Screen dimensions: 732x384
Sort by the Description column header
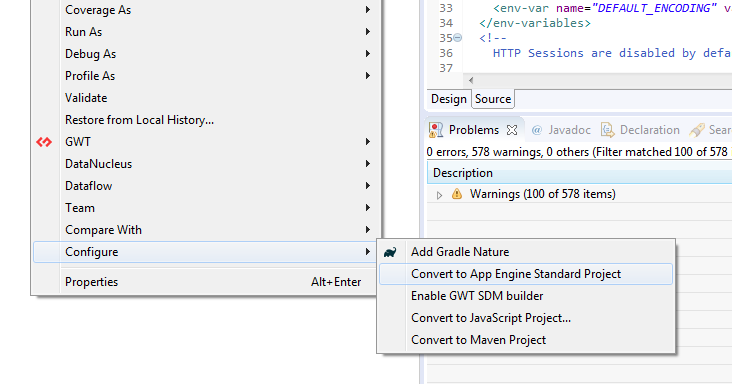(579, 173)
